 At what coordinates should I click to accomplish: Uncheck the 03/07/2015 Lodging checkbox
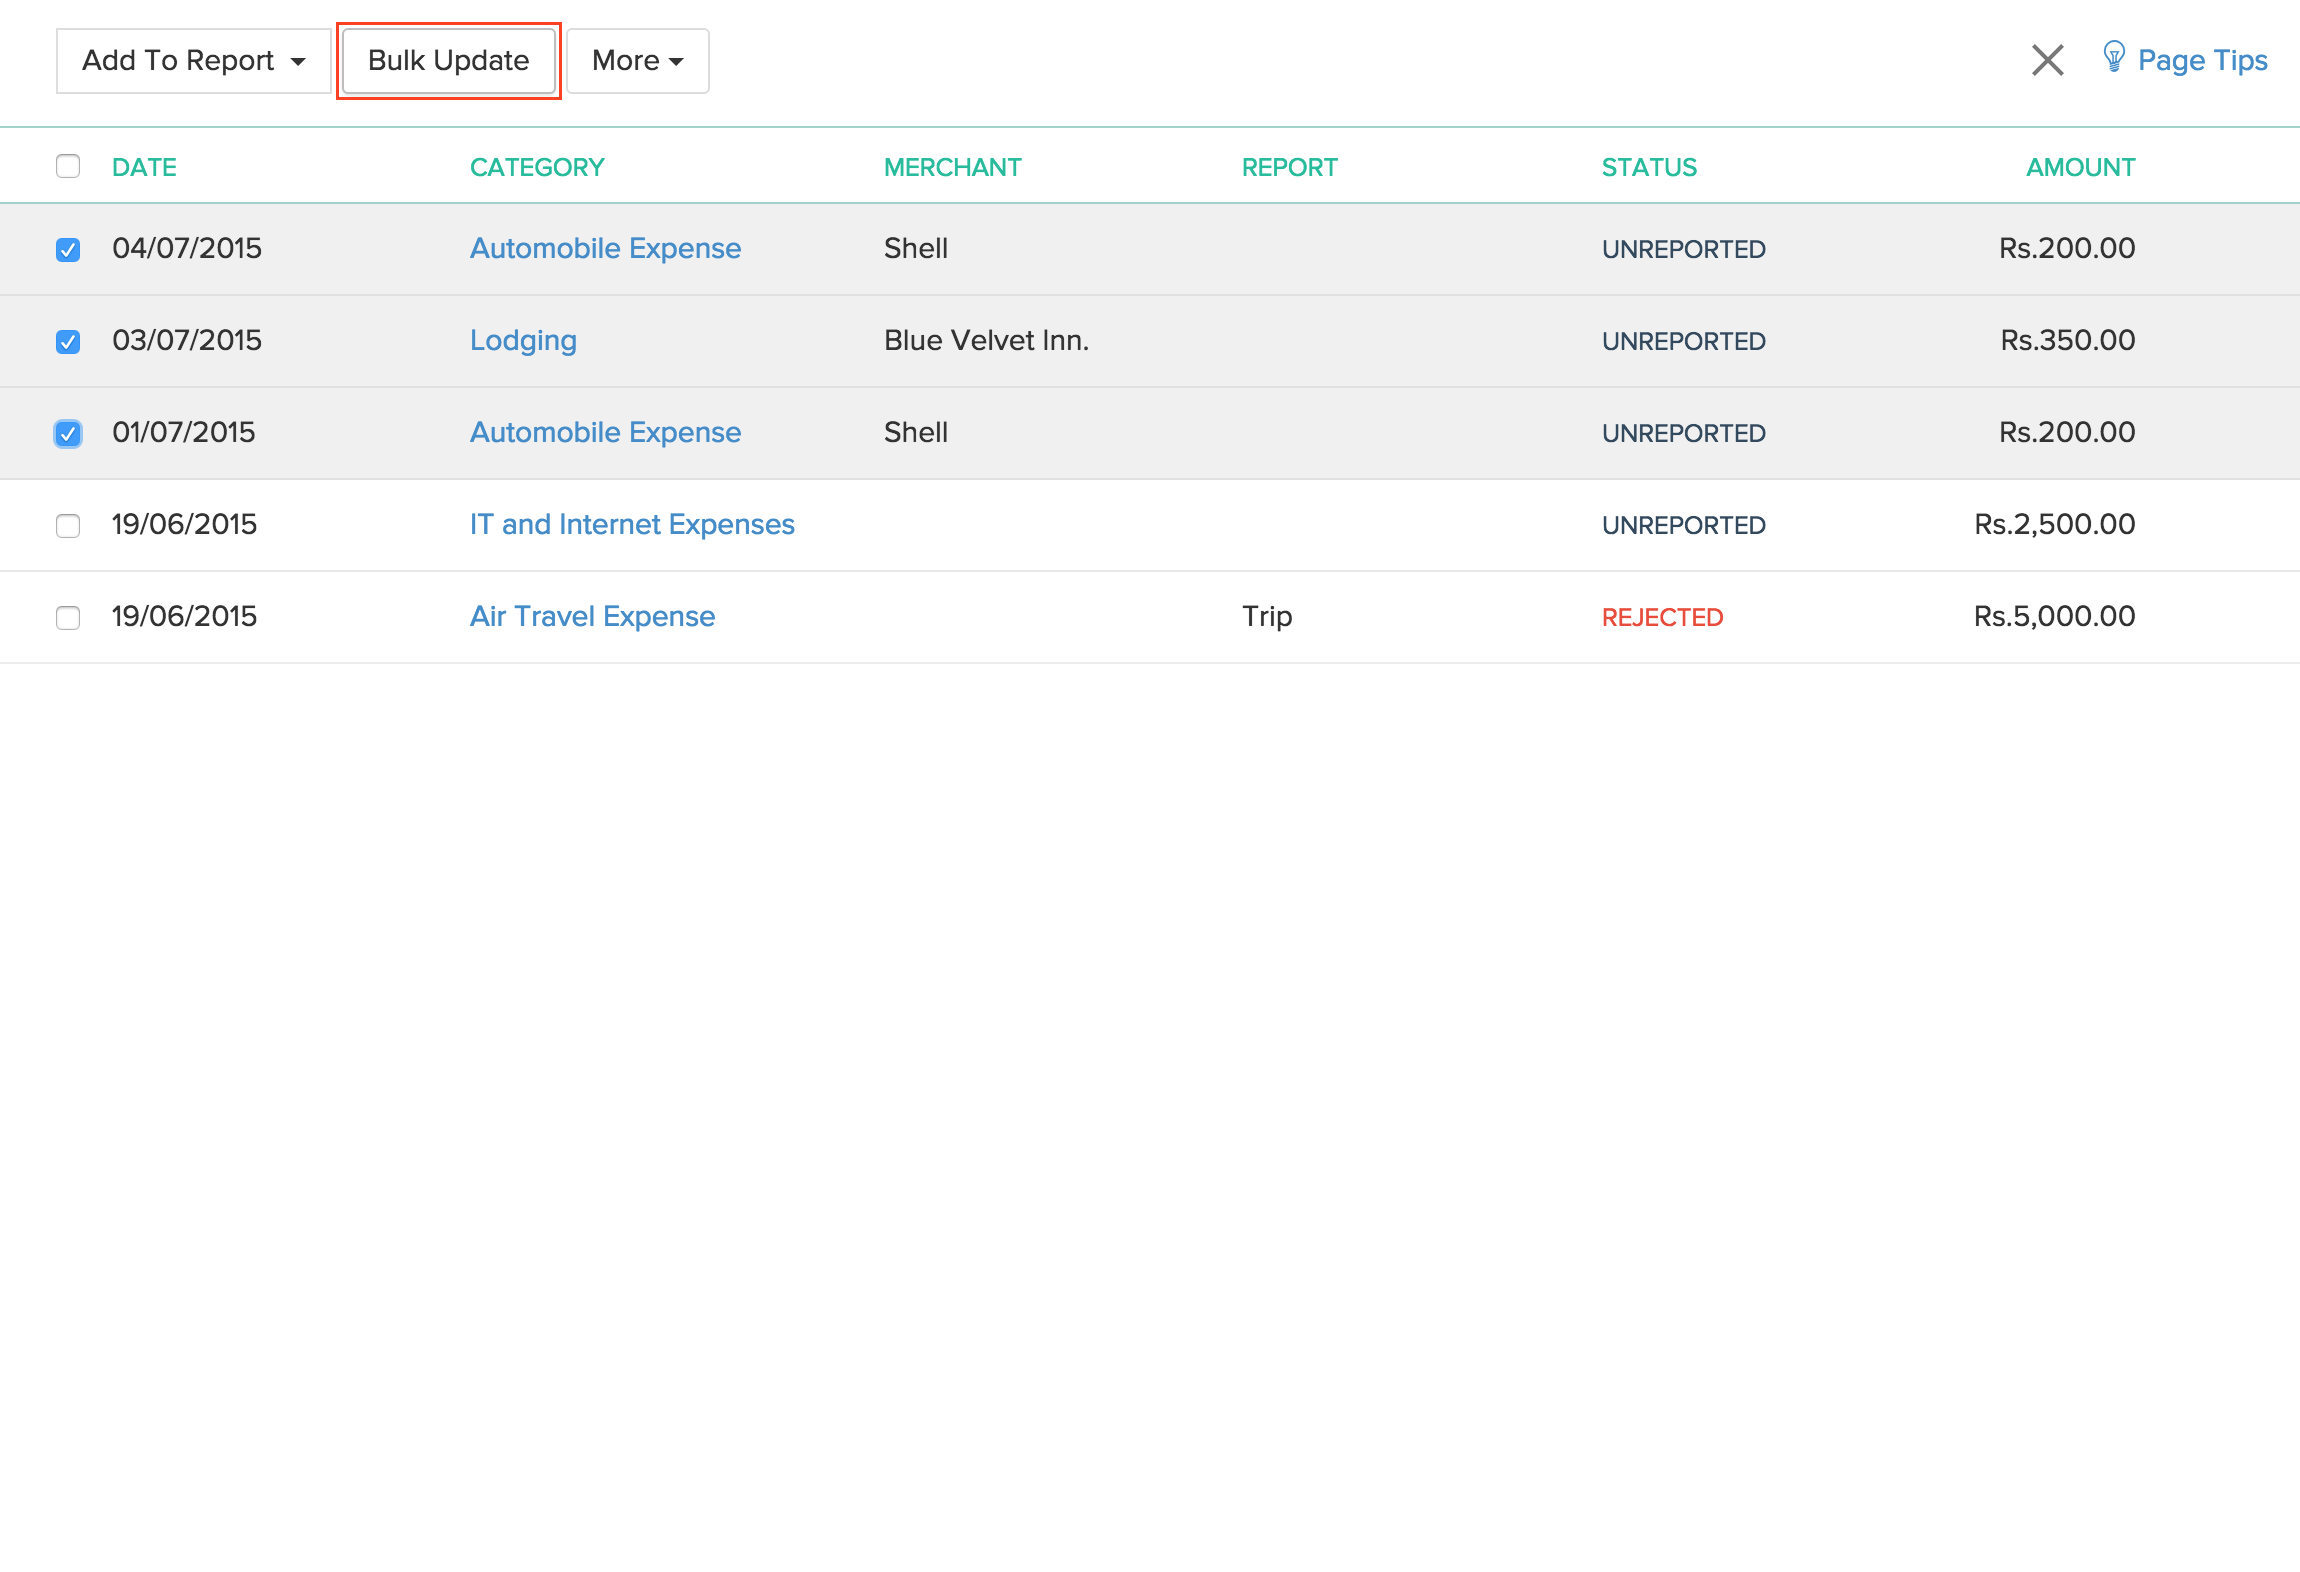coord(68,342)
